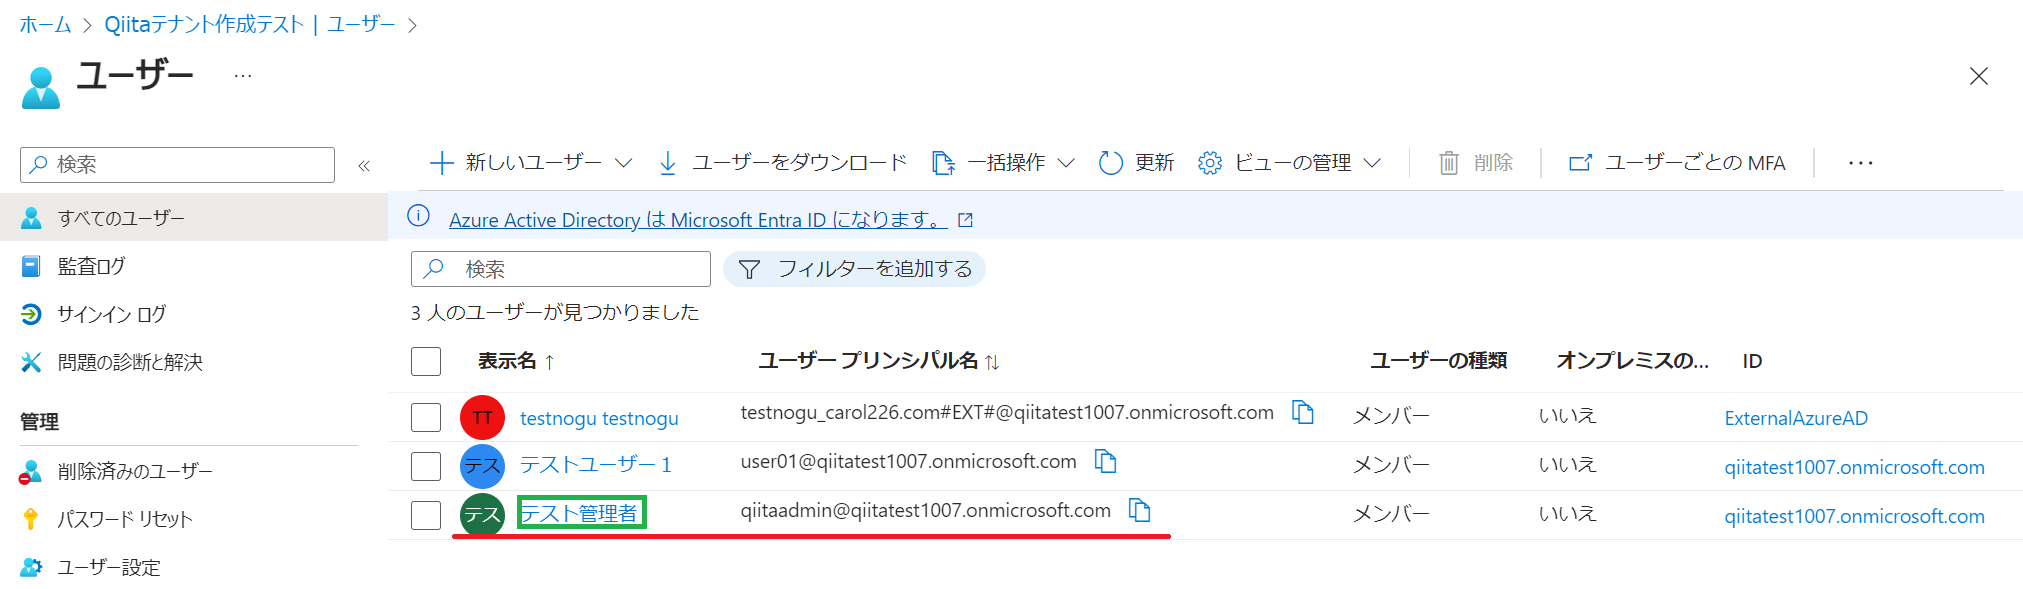The width and height of the screenshot is (2023, 589).
Task: Copy the qiitaadmin@qiitatest1007 principal name
Action: (1140, 510)
